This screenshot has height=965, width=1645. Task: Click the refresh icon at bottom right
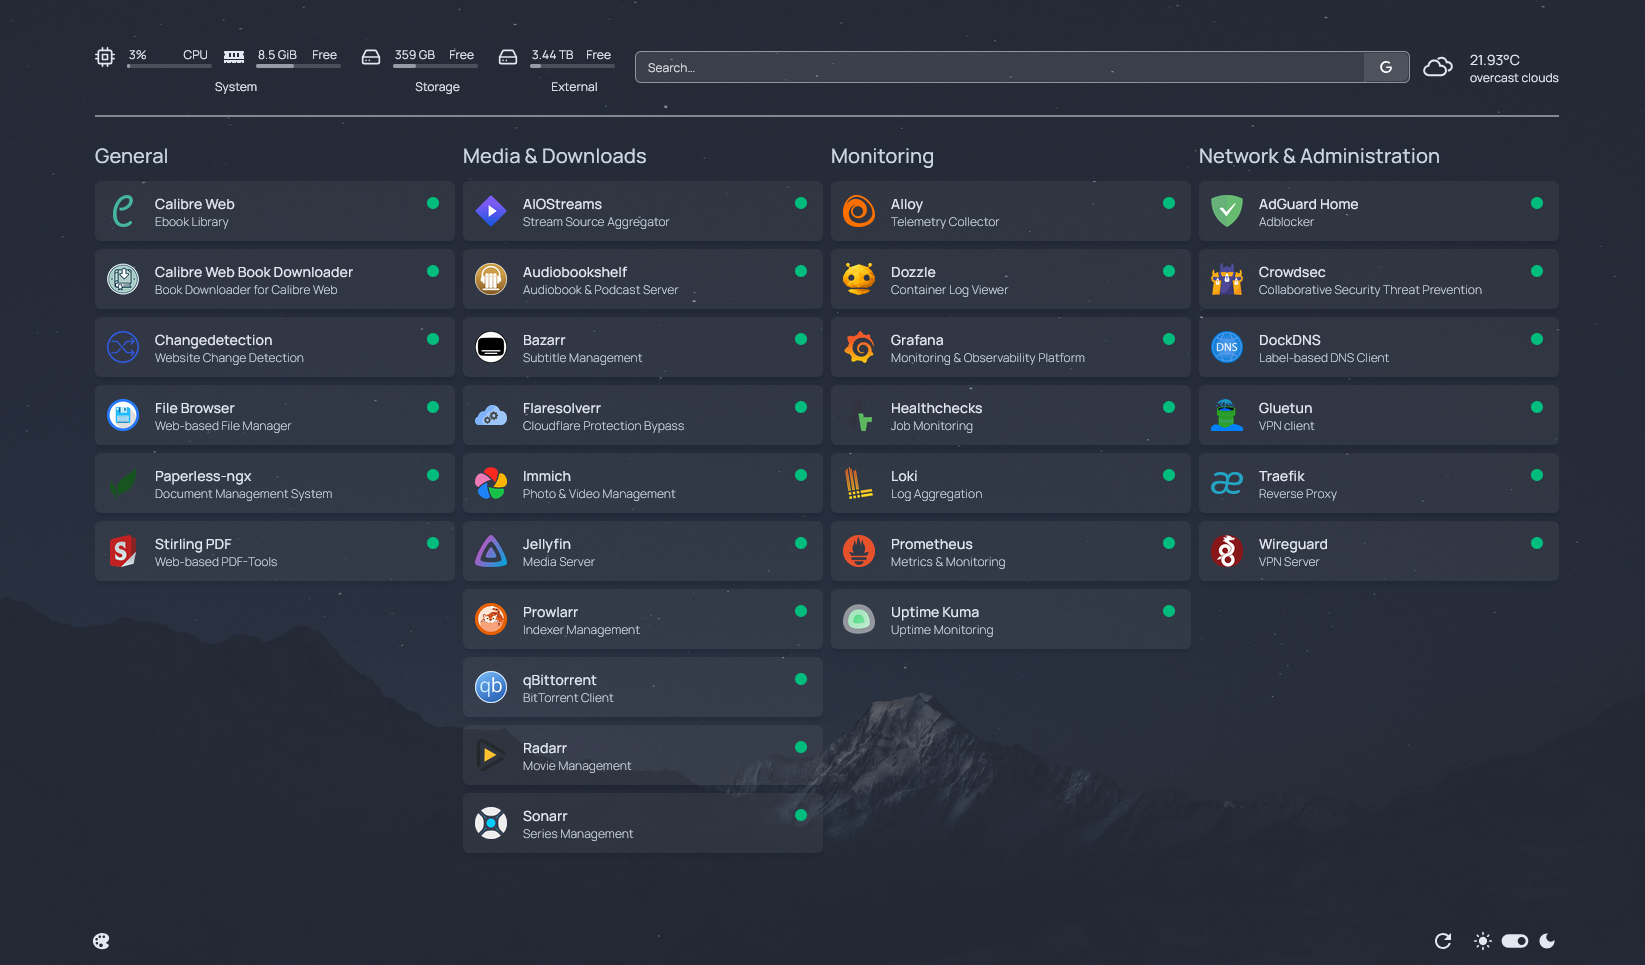point(1443,941)
